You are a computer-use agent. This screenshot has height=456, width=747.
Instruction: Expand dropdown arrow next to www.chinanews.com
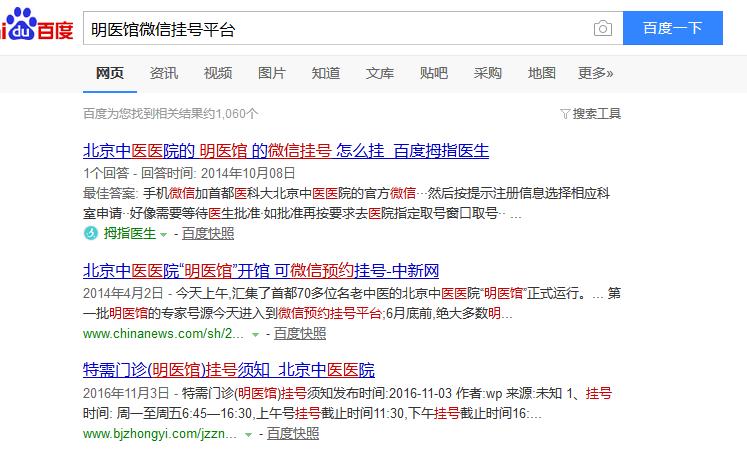tap(255, 334)
